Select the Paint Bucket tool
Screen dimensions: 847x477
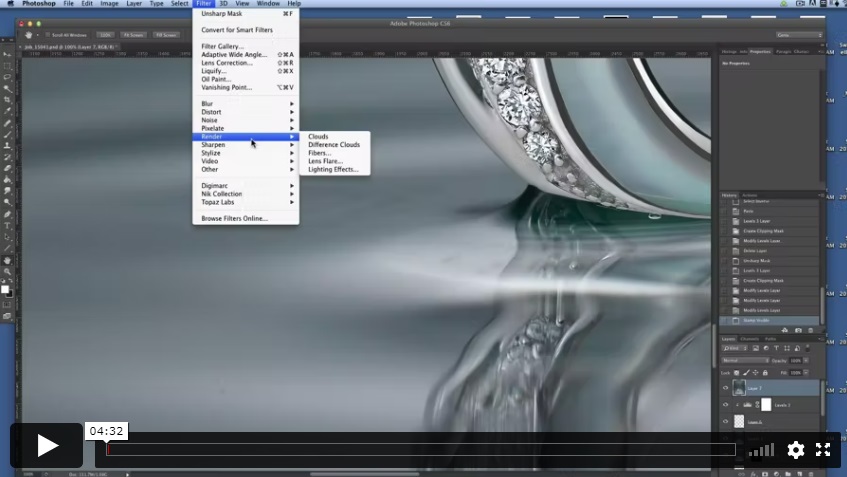coord(7,180)
